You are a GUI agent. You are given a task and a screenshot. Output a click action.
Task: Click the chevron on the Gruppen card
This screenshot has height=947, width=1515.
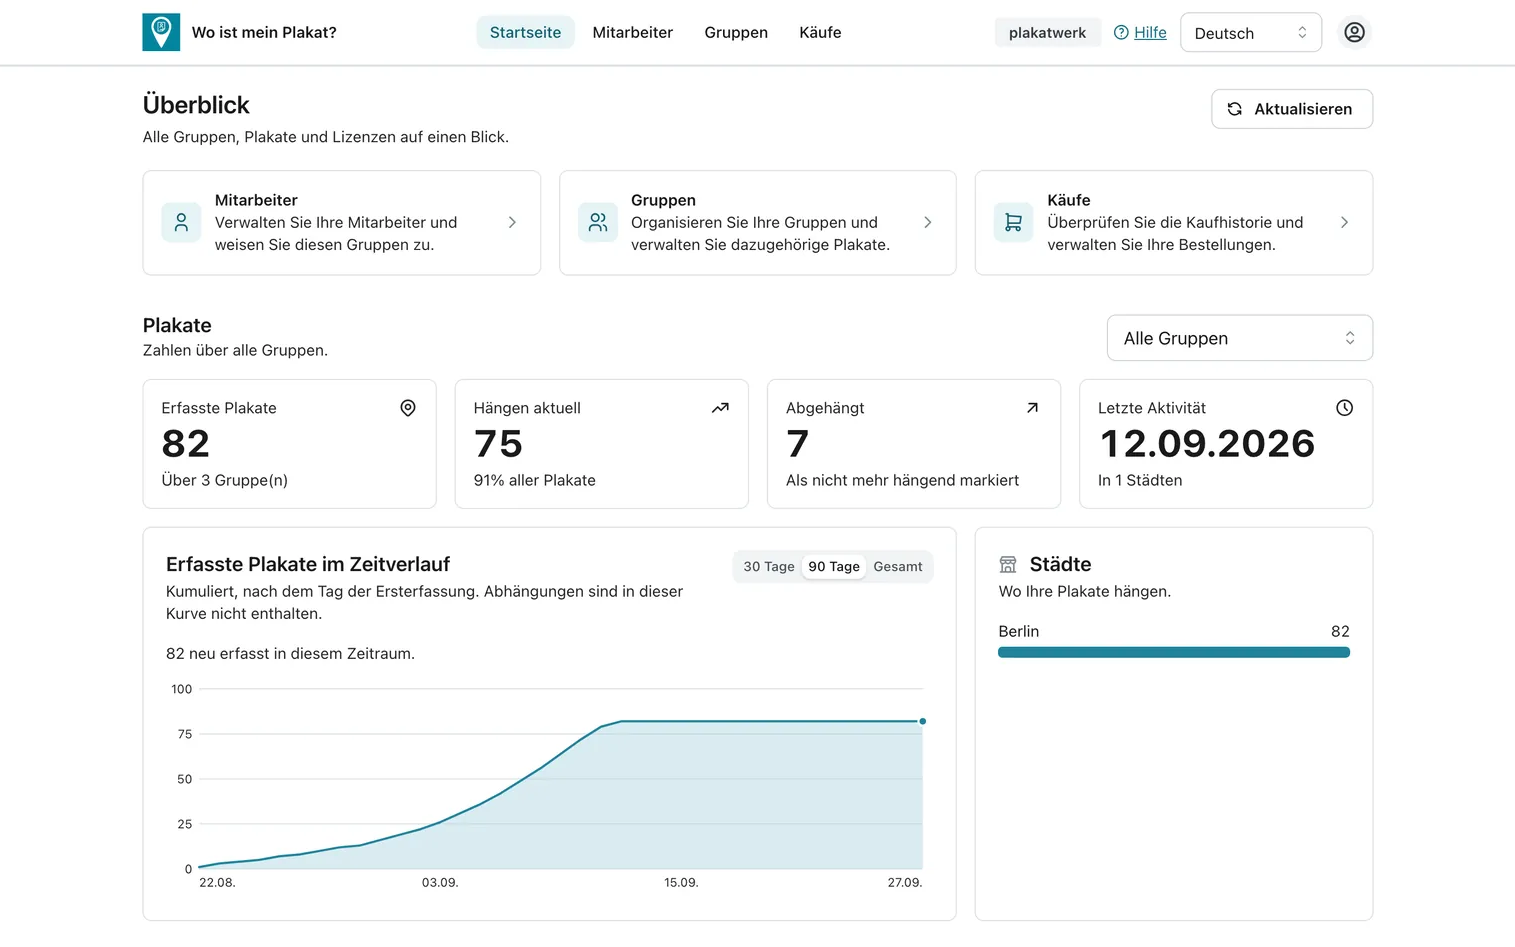pyautogui.click(x=928, y=222)
